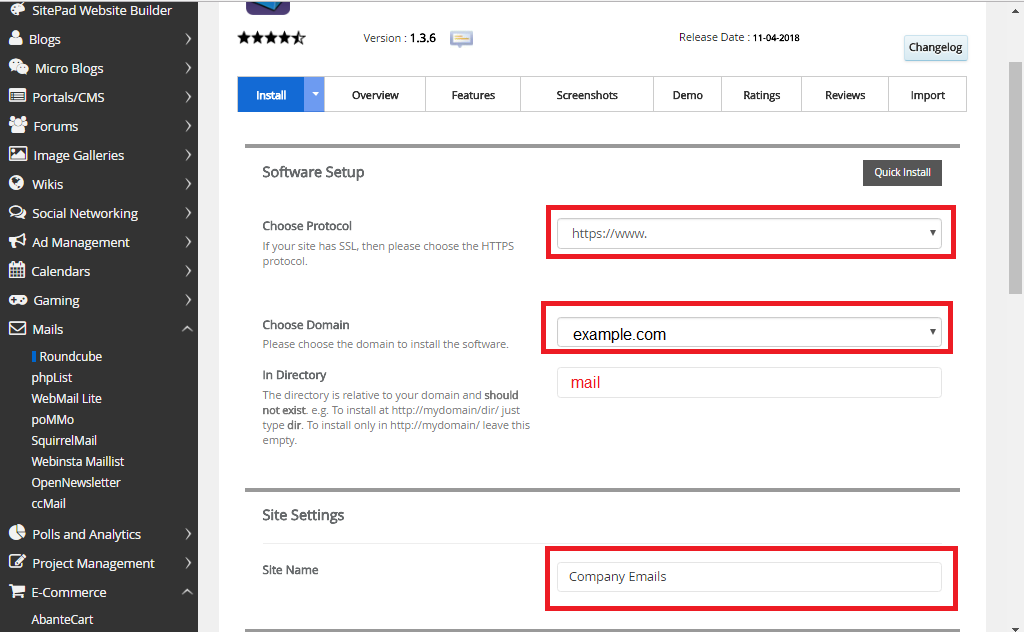Click the Site Name input field
The height and width of the screenshot is (632, 1024).
pos(748,577)
